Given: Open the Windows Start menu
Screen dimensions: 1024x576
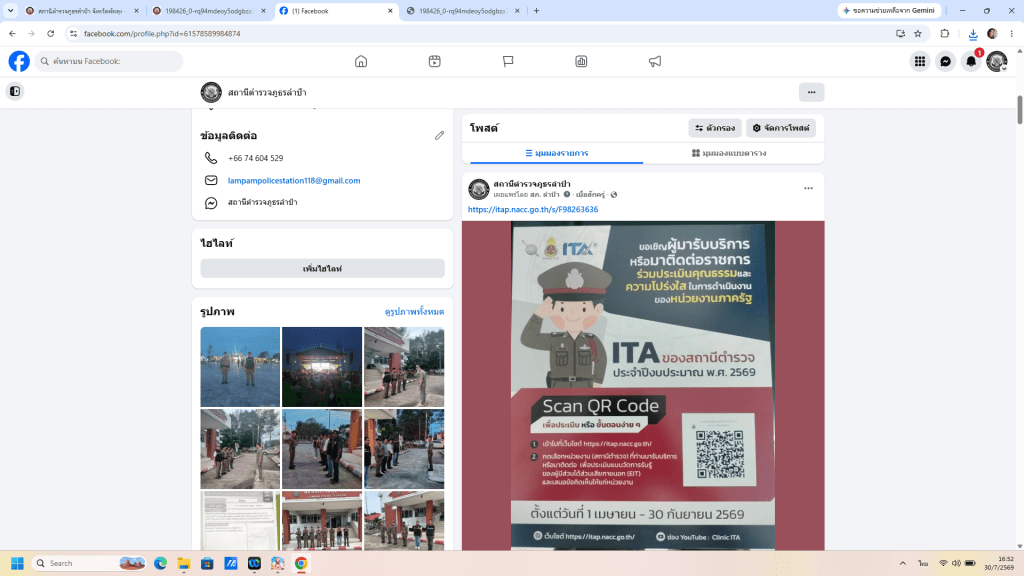Looking at the screenshot, I should pos(18,563).
